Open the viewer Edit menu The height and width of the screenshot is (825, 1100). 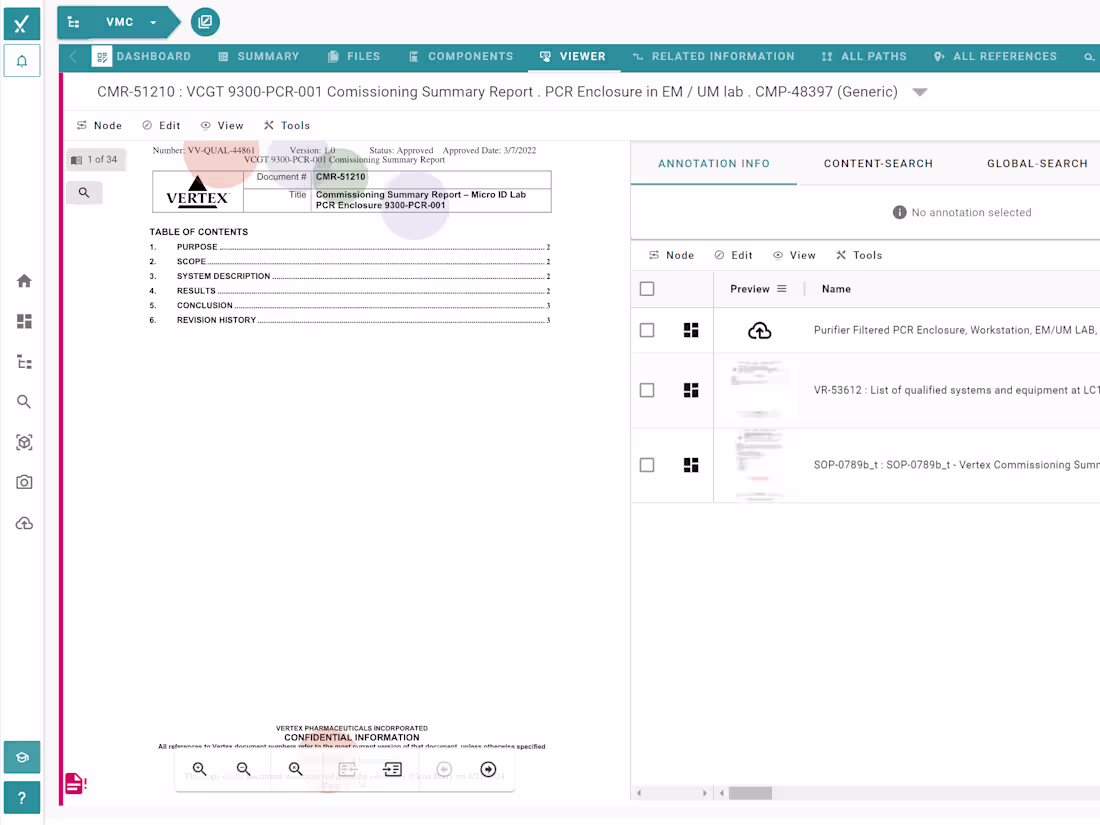pyautogui.click(x=161, y=126)
